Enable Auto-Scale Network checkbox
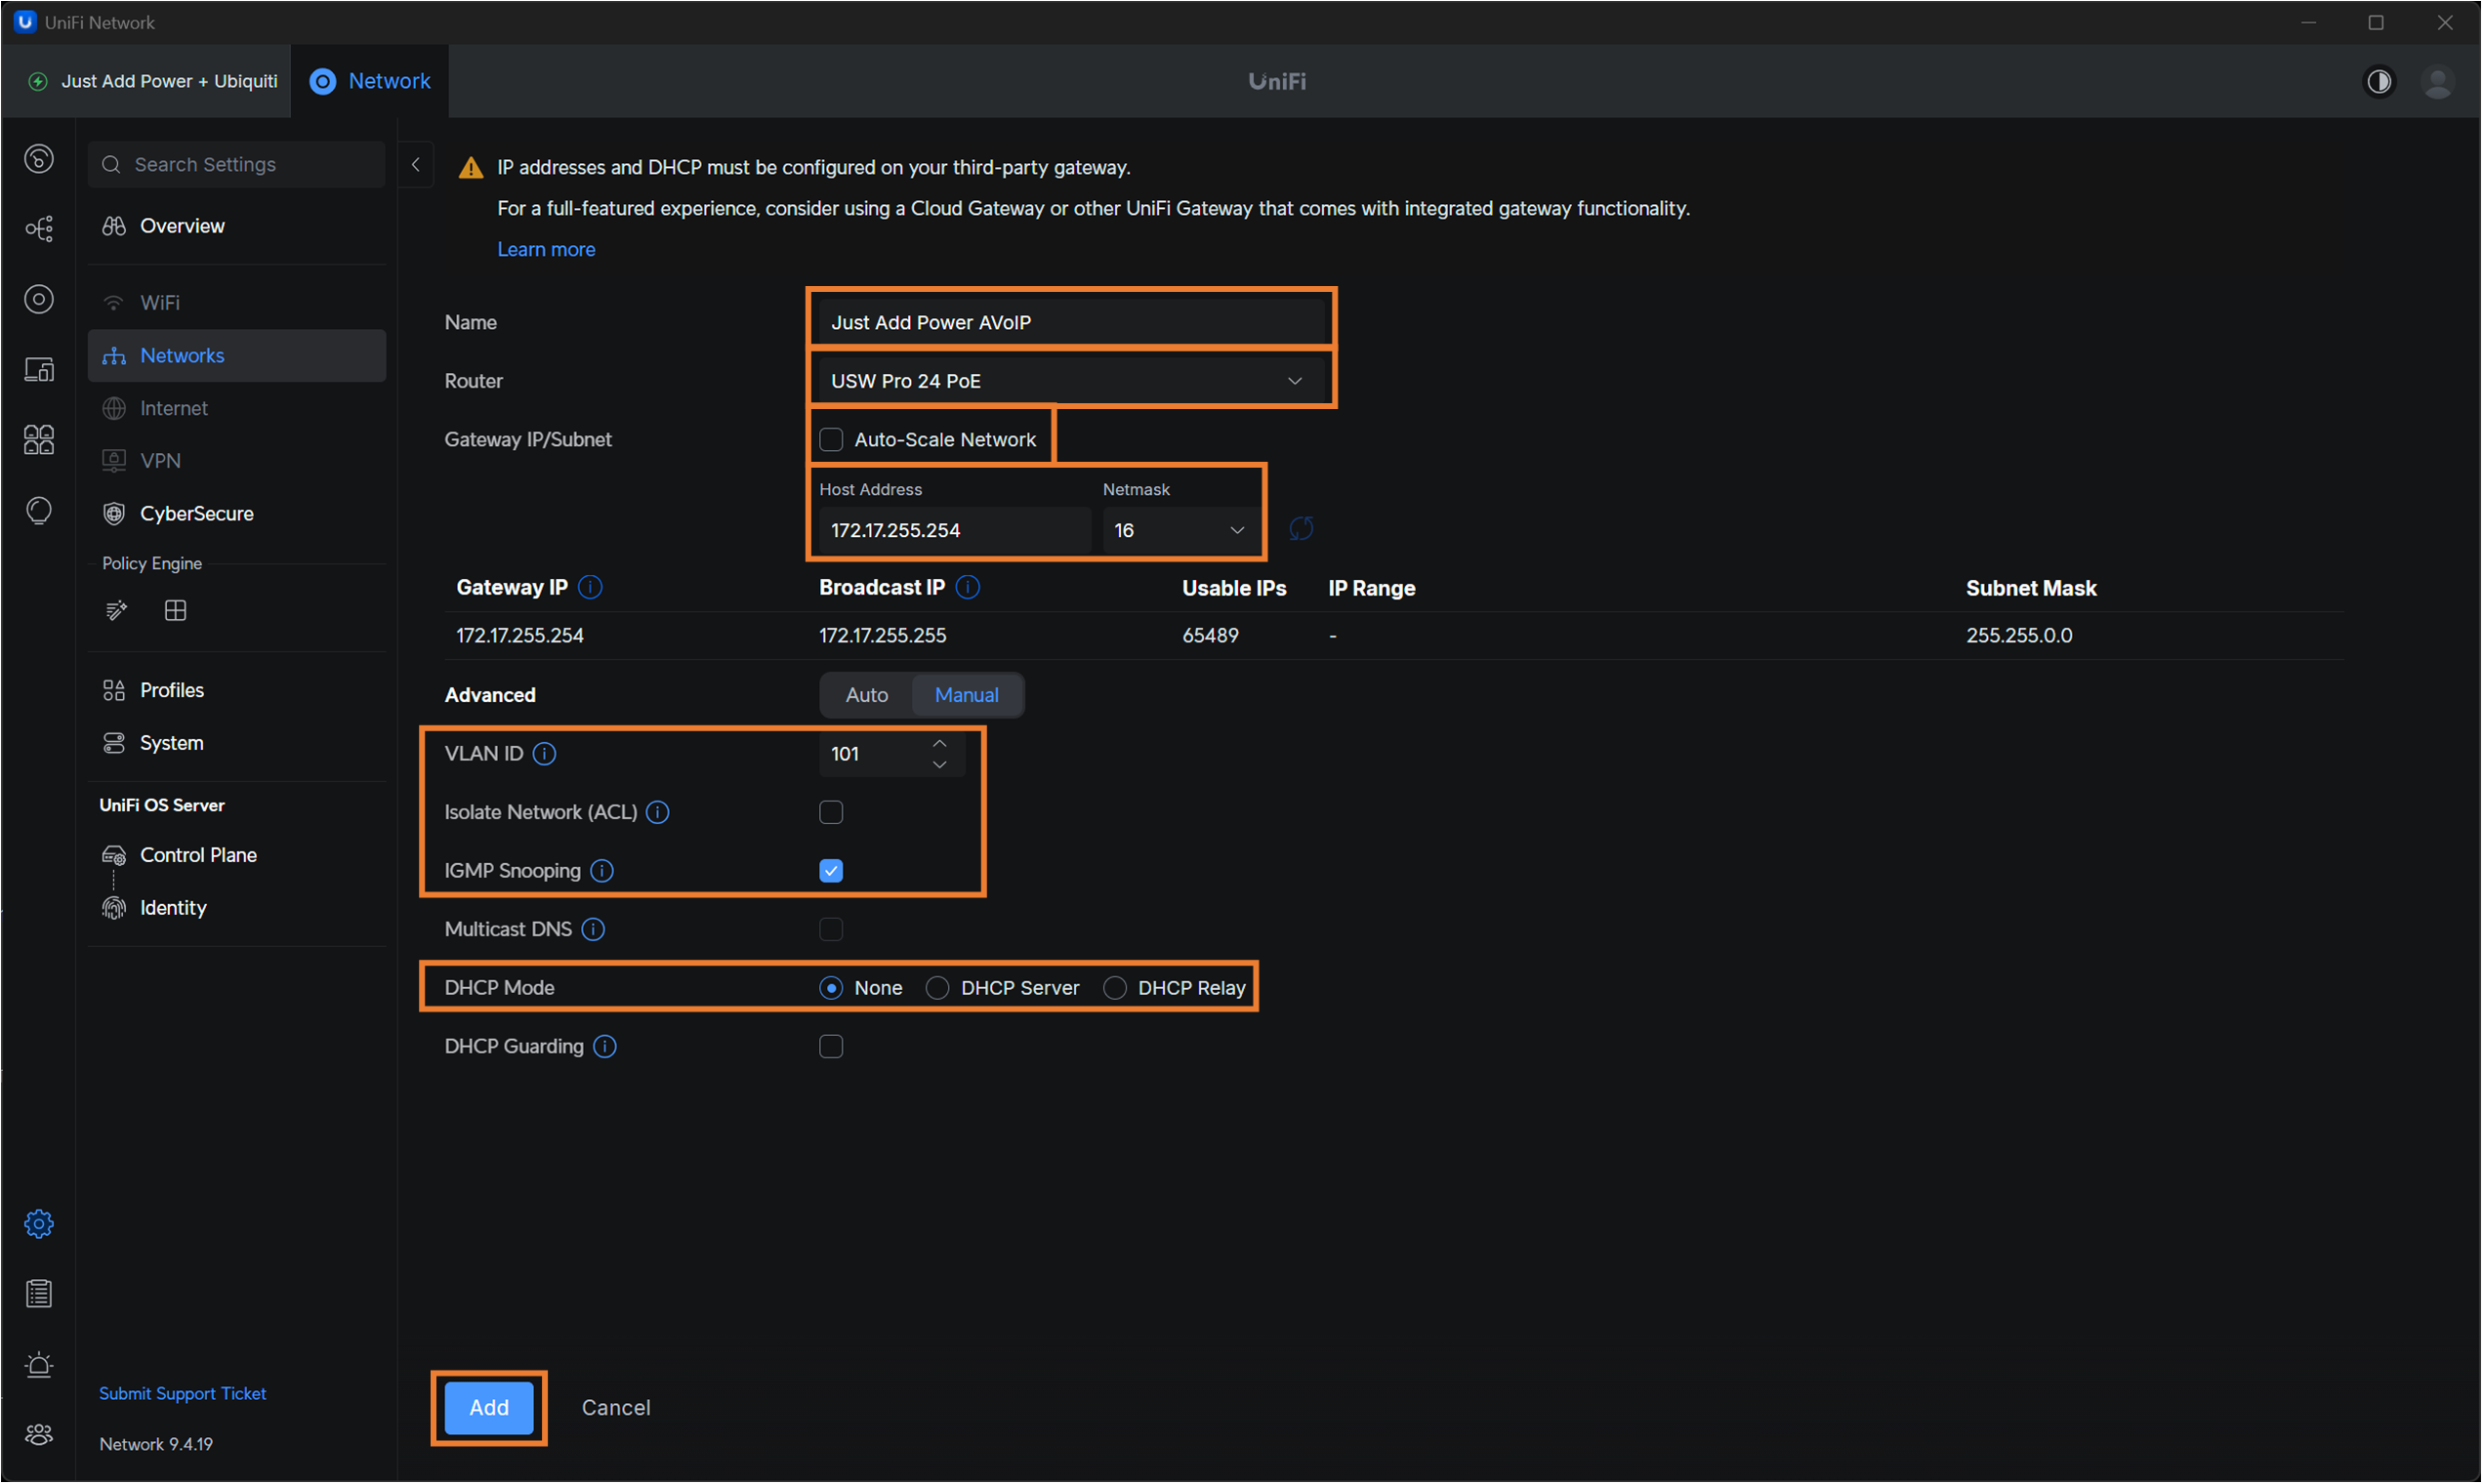 pos(831,440)
